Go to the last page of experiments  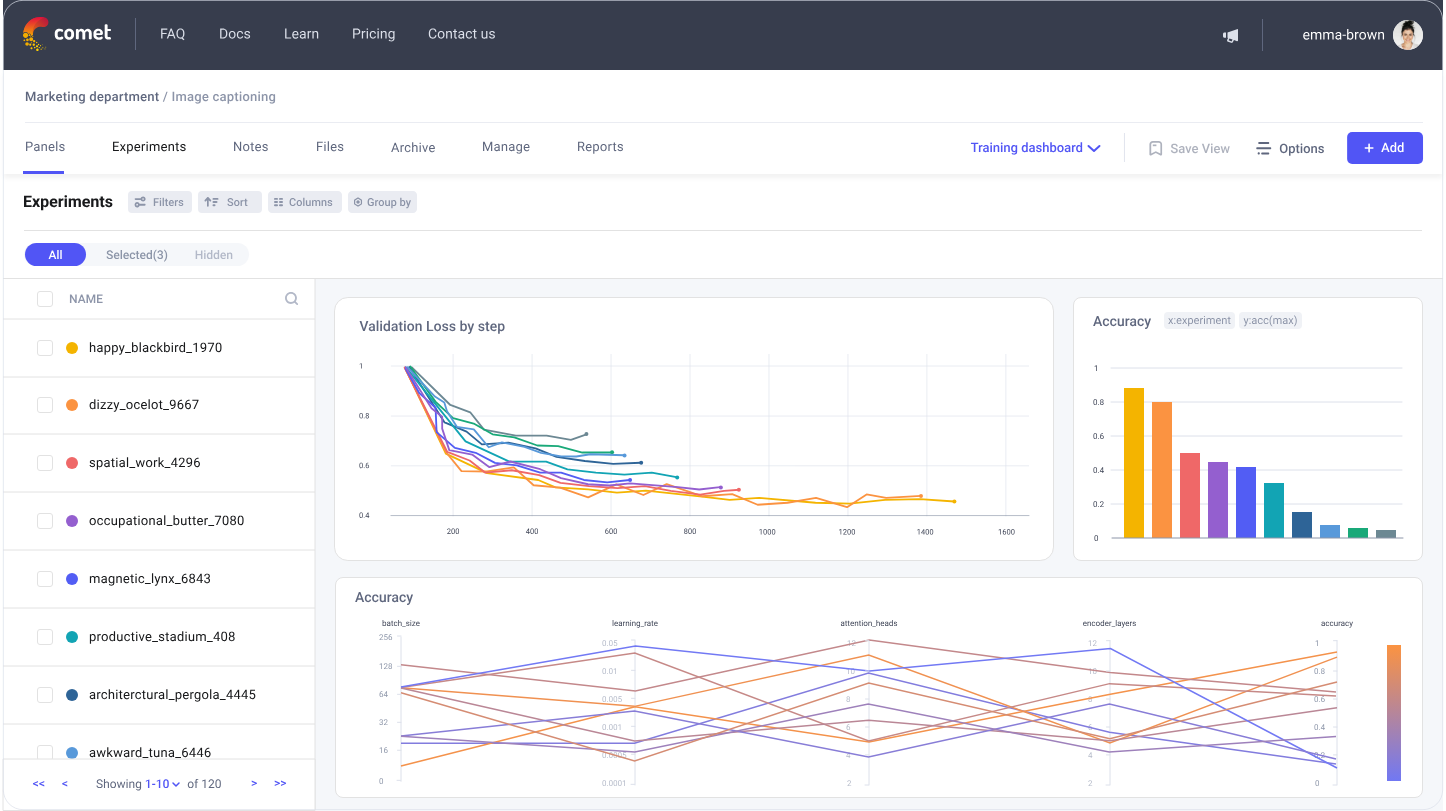click(280, 784)
